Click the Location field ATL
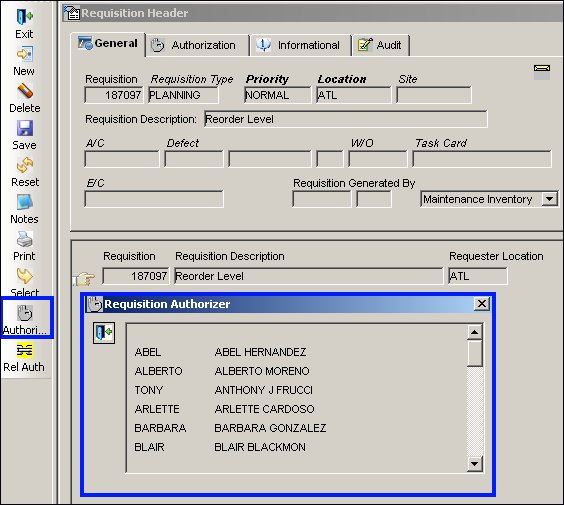 [x=354, y=95]
